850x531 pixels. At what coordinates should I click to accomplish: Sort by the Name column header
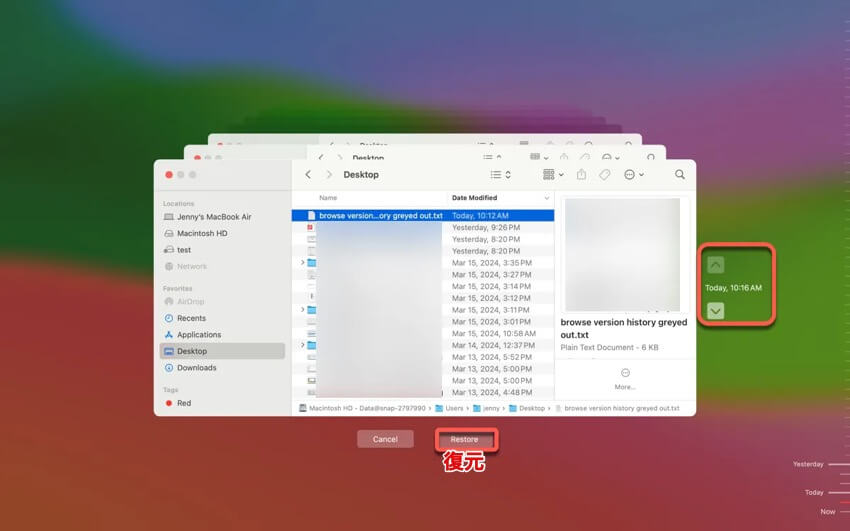coord(329,198)
